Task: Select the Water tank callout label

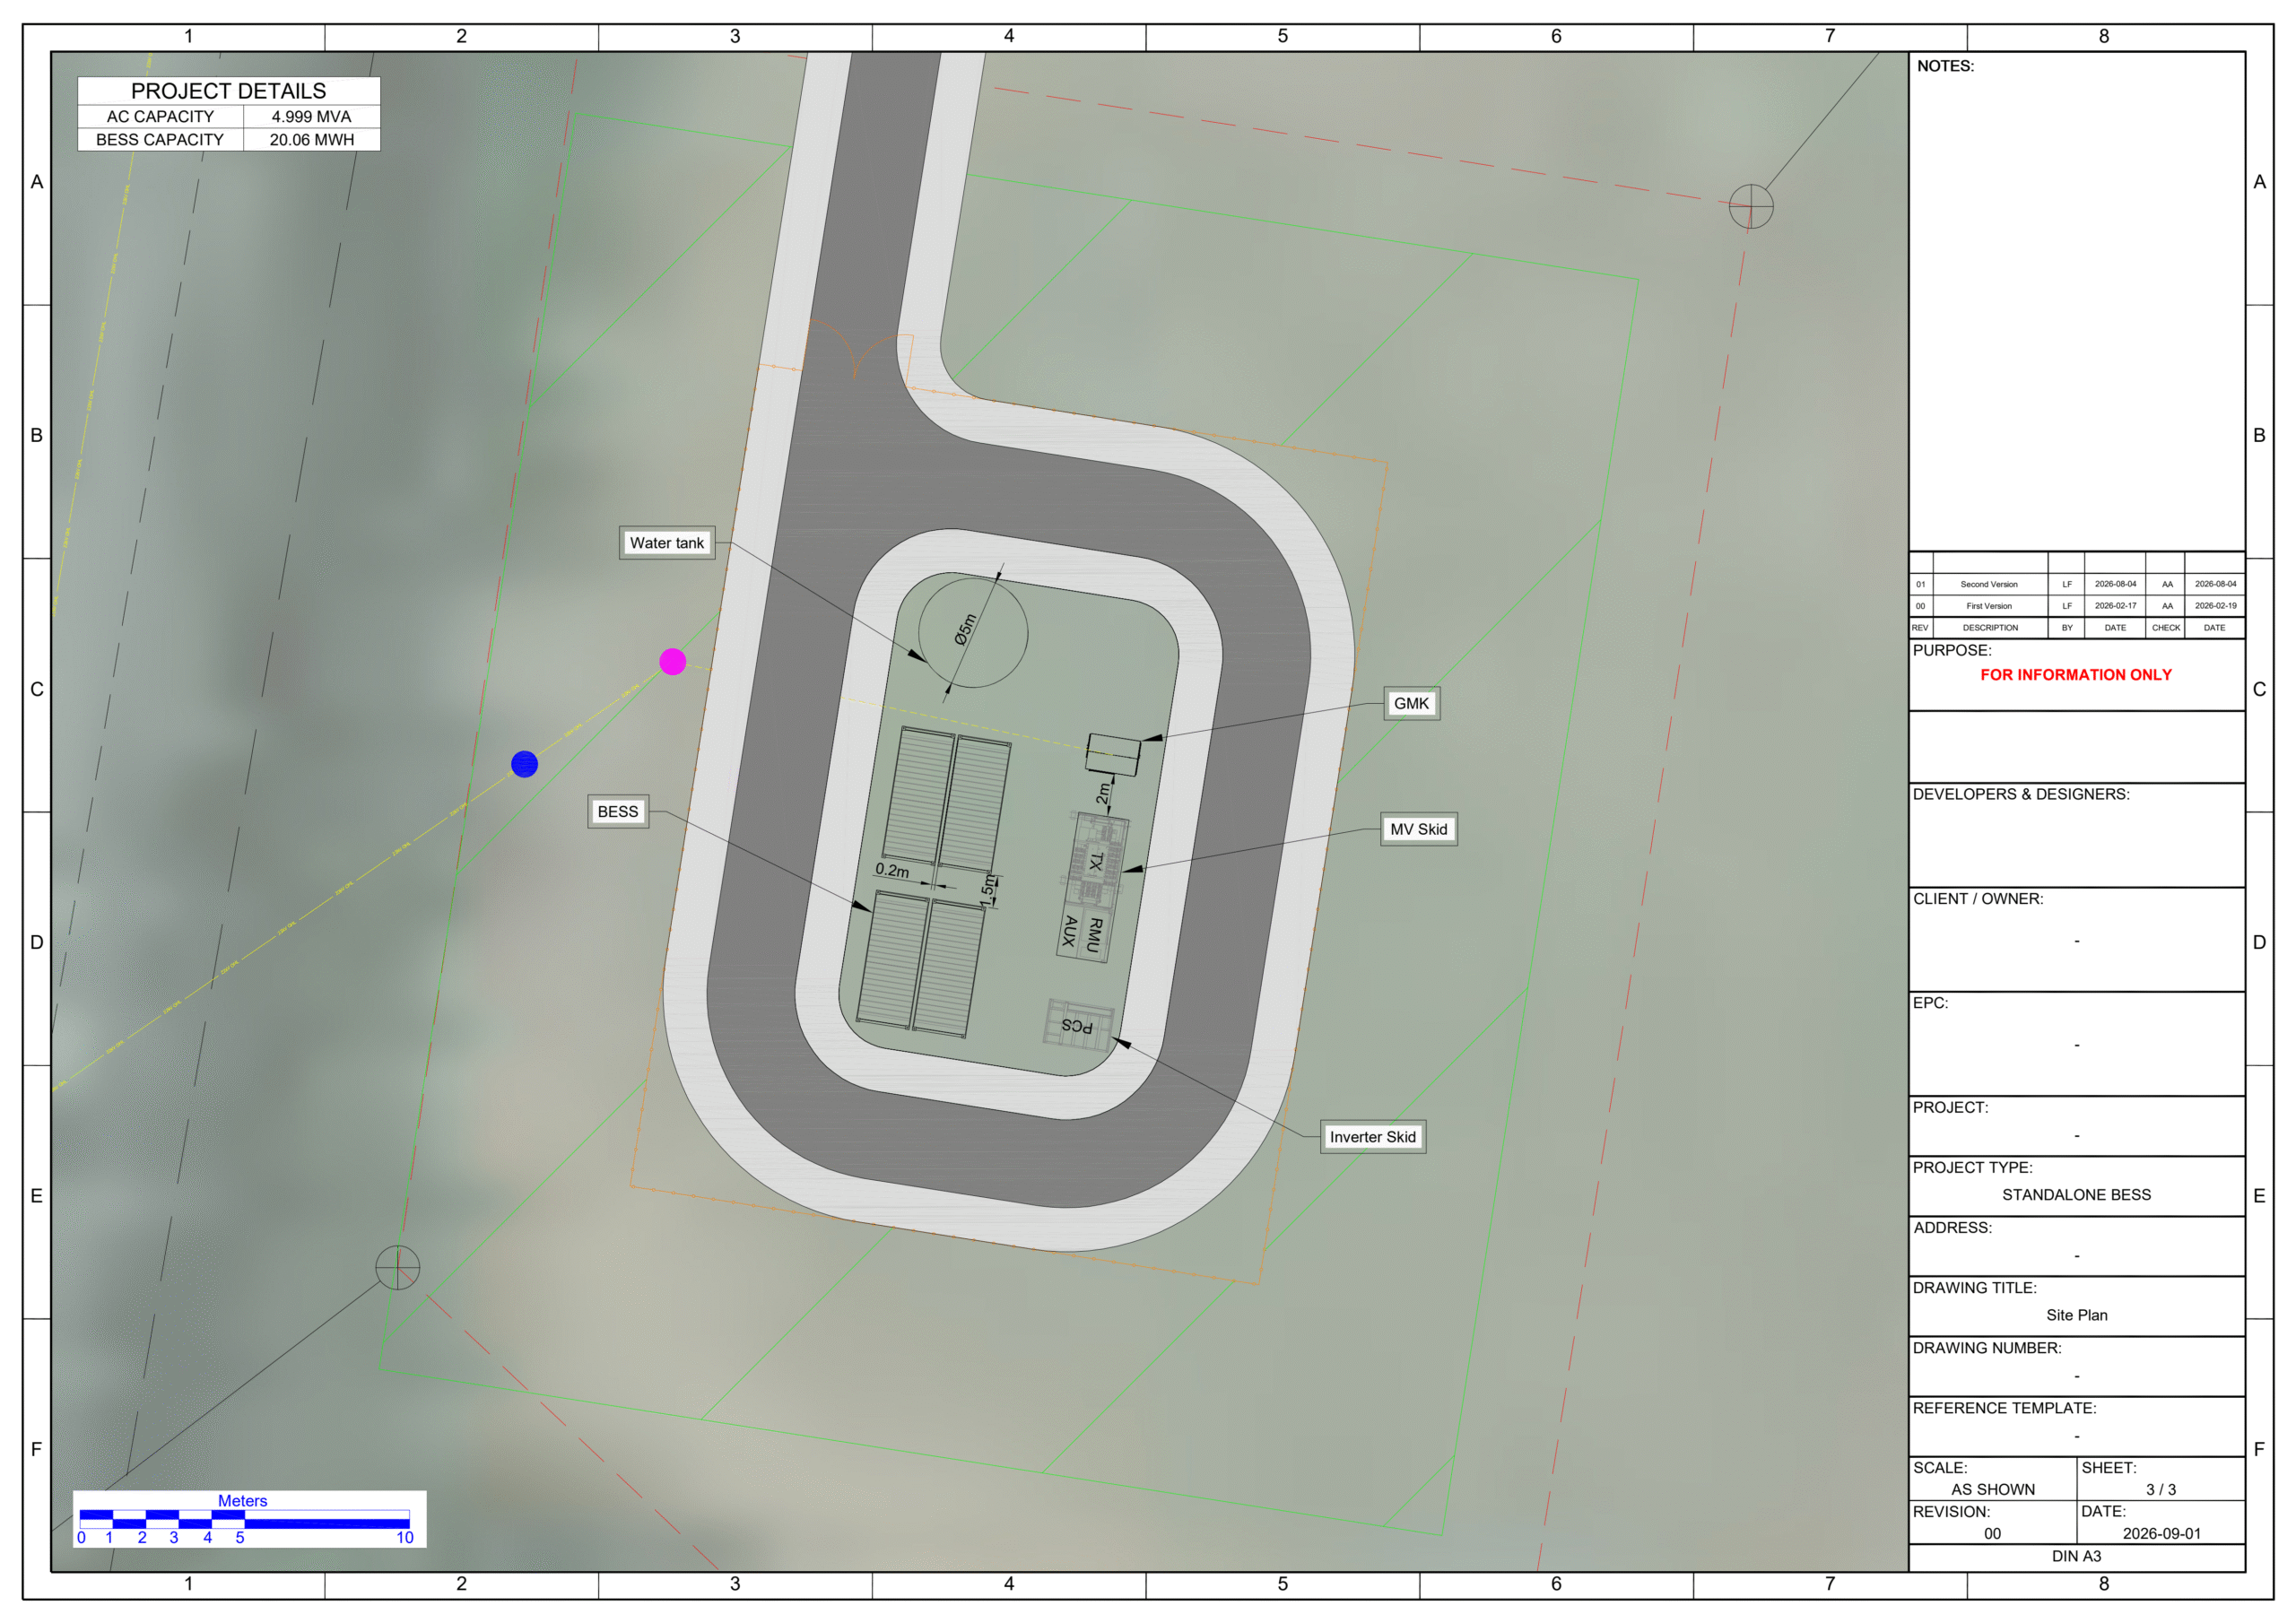Action: pos(667,543)
